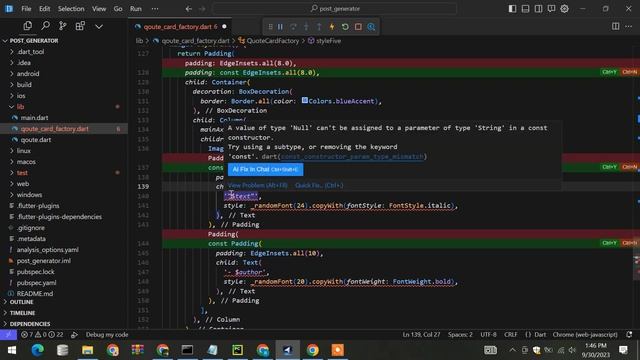Open qoute.dart in explorer
Viewport: 640px width, 360px height.
[36, 140]
